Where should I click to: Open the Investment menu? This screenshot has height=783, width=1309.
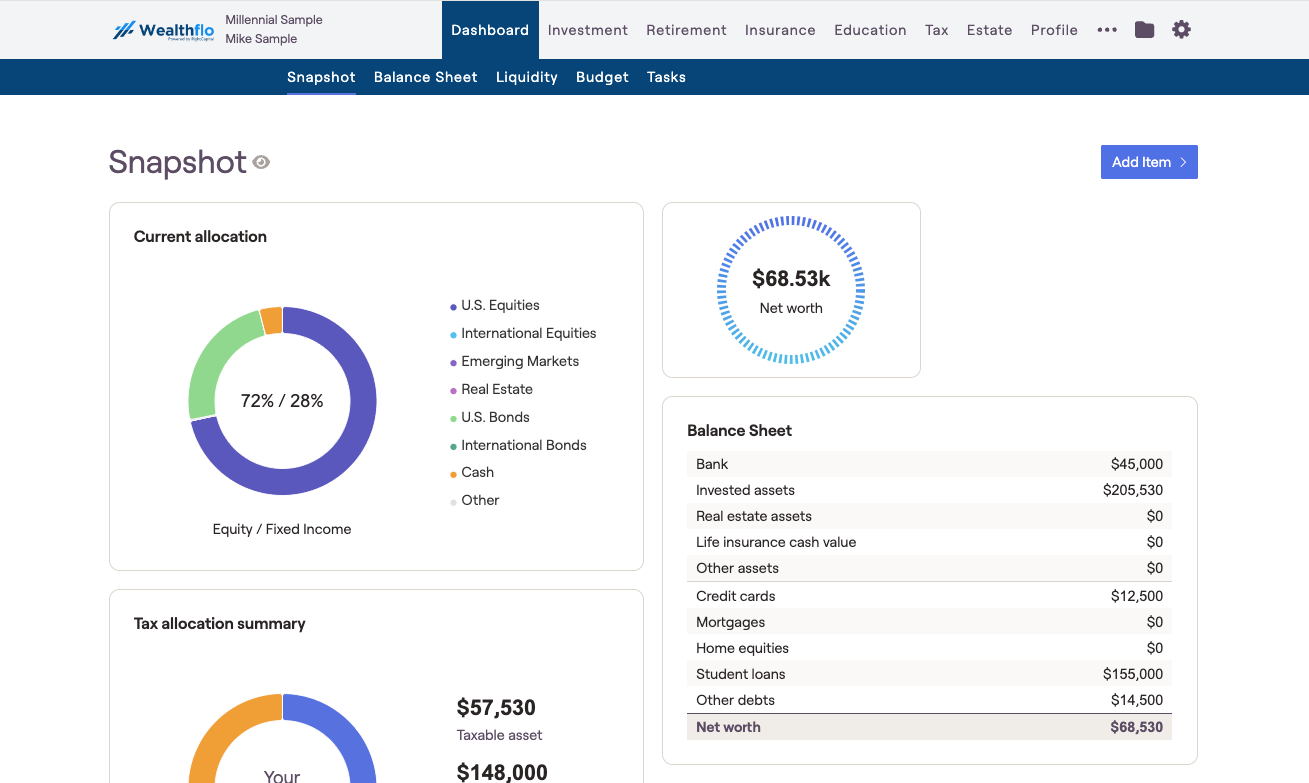(588, 30)
